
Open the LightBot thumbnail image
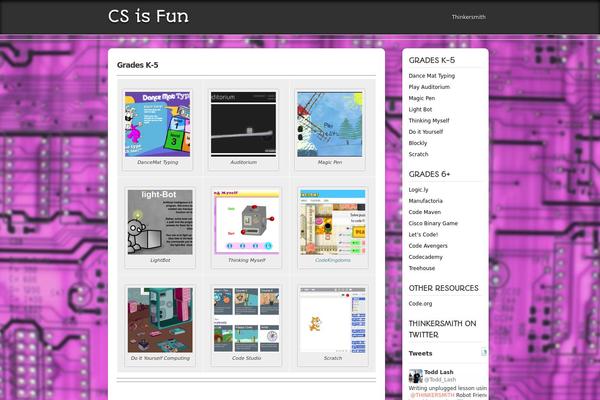point(160,222)
